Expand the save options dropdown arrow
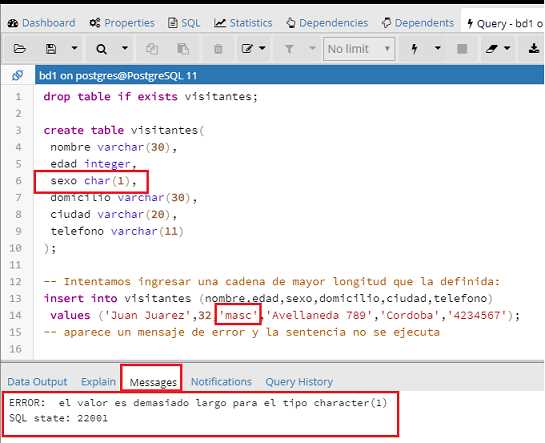Viewport: 545px width, 443px height. click(x=74, y=48)
